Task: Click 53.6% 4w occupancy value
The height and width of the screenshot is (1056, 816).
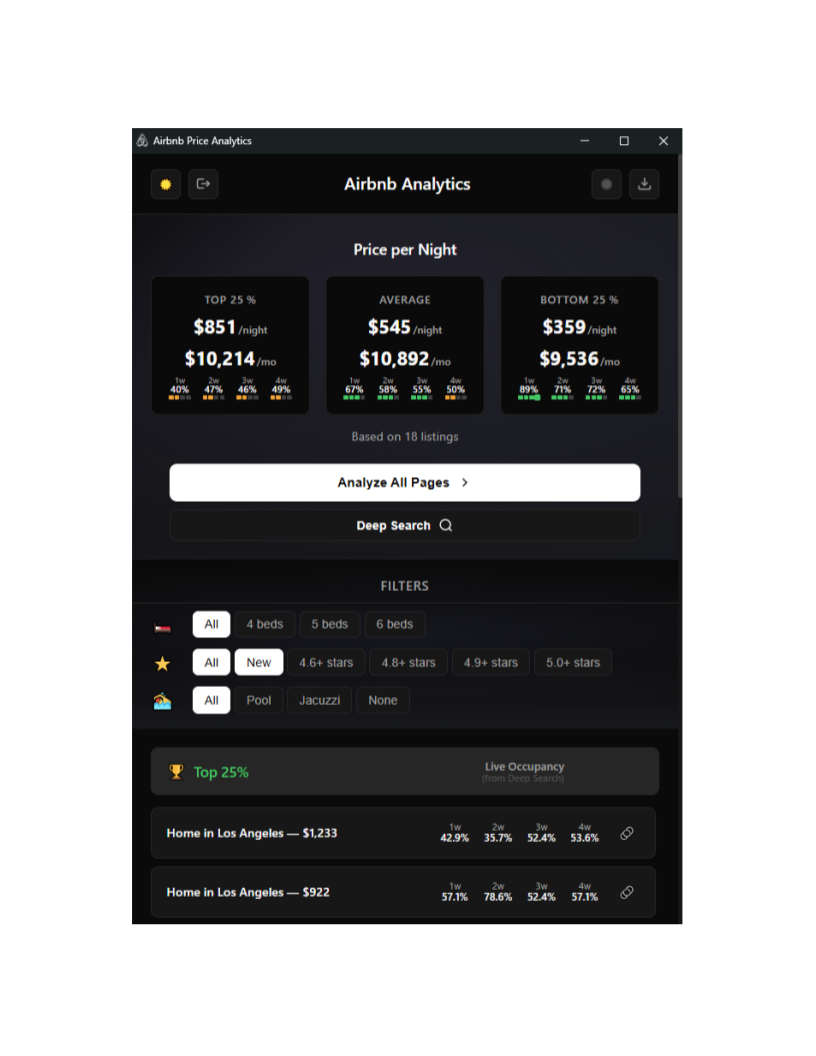Action: 584,838
